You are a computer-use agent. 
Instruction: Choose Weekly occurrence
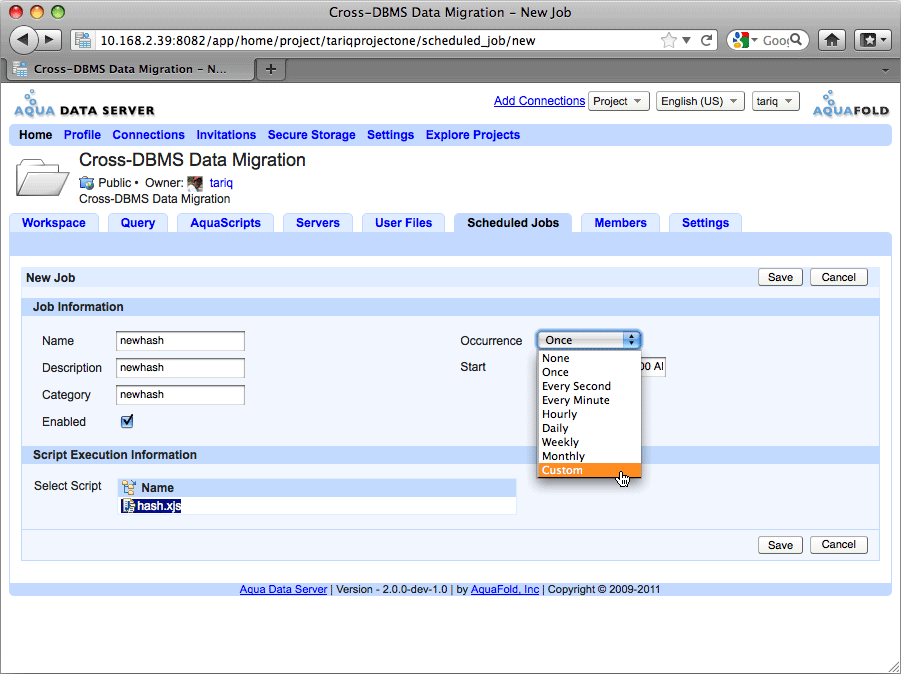(x=589, y=442)
